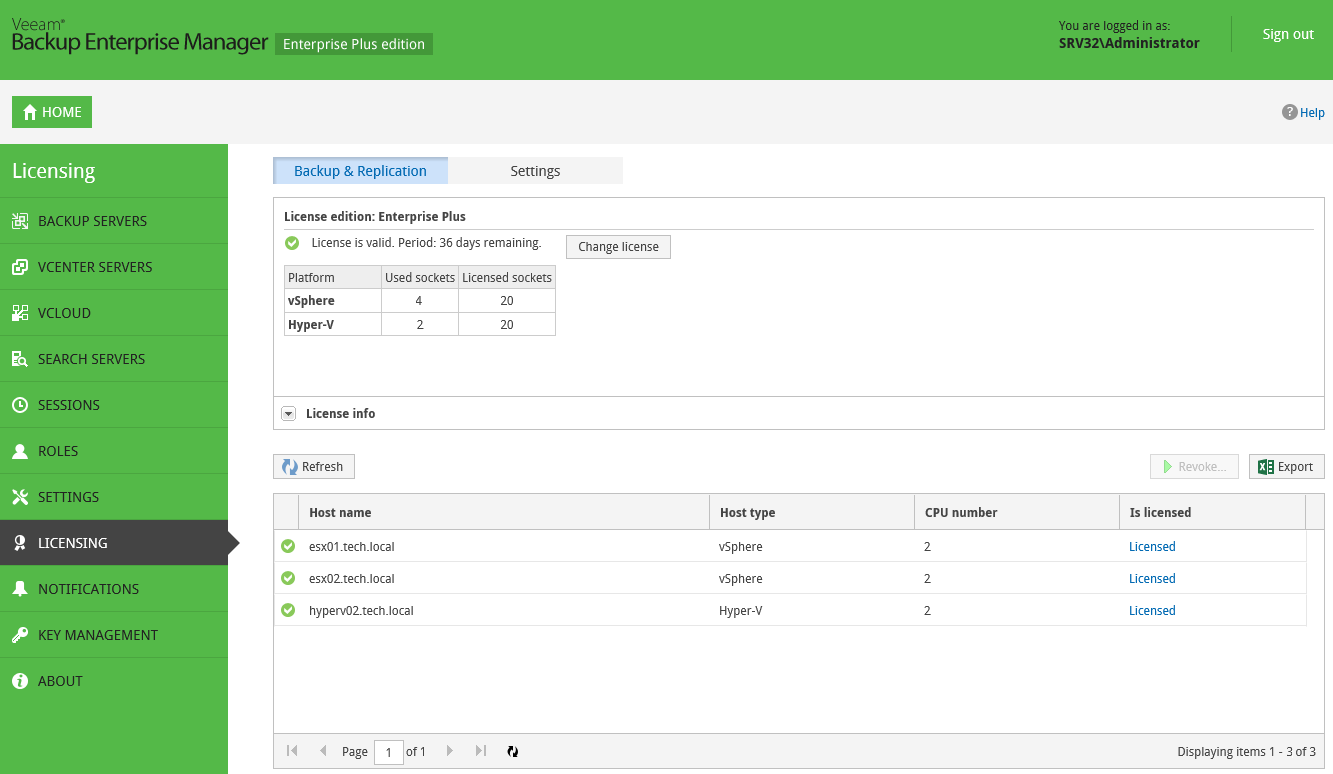Go to the next page of results

pyautogui.click(x=450, y=751)
